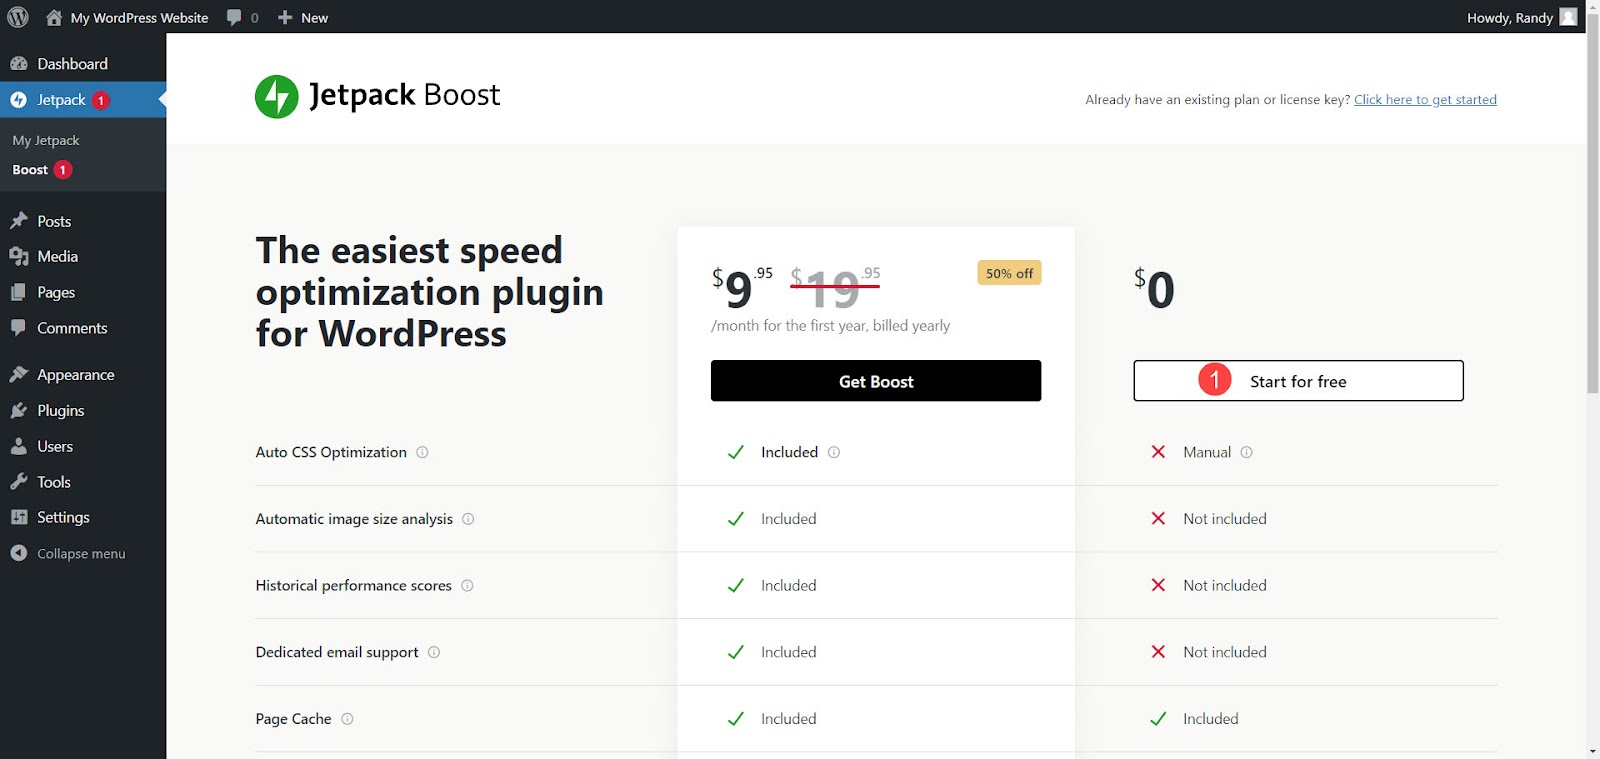The height and width of the screenshot is (759, 1600).
Task: Click the Page Cache feature label
Action: (293, 719)
